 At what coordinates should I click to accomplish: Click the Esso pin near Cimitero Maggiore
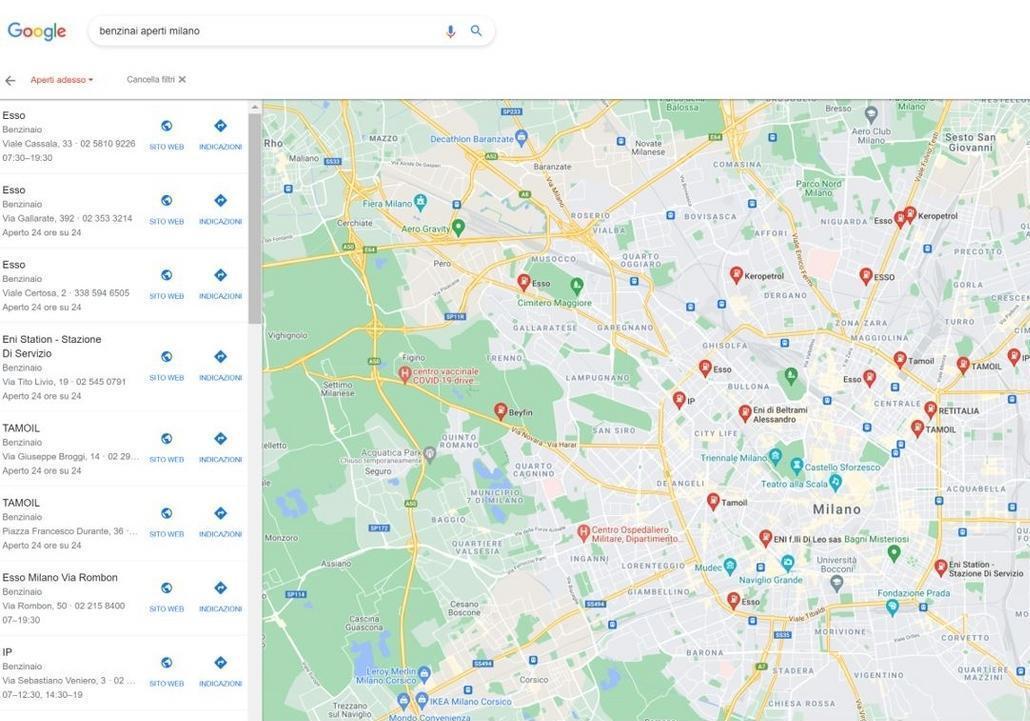click(524, 282)
